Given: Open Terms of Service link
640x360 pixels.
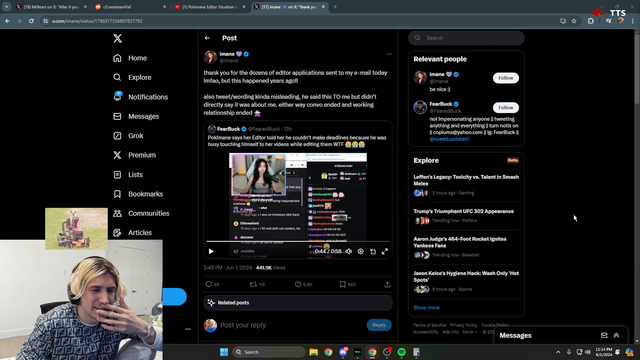Looking at the screenshot, I should pyautogui.click(x=429, y=325).
